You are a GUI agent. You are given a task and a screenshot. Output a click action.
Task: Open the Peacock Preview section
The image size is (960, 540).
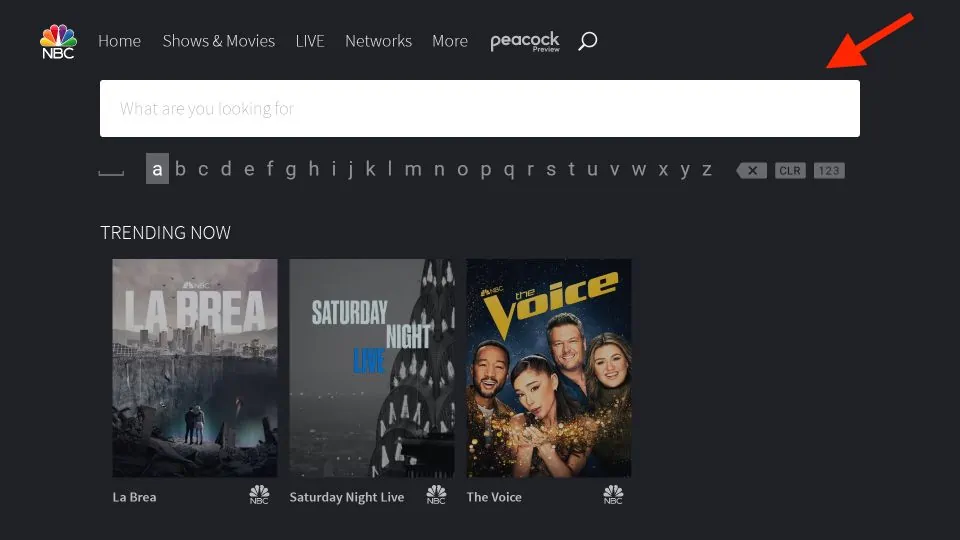(525, 41)
